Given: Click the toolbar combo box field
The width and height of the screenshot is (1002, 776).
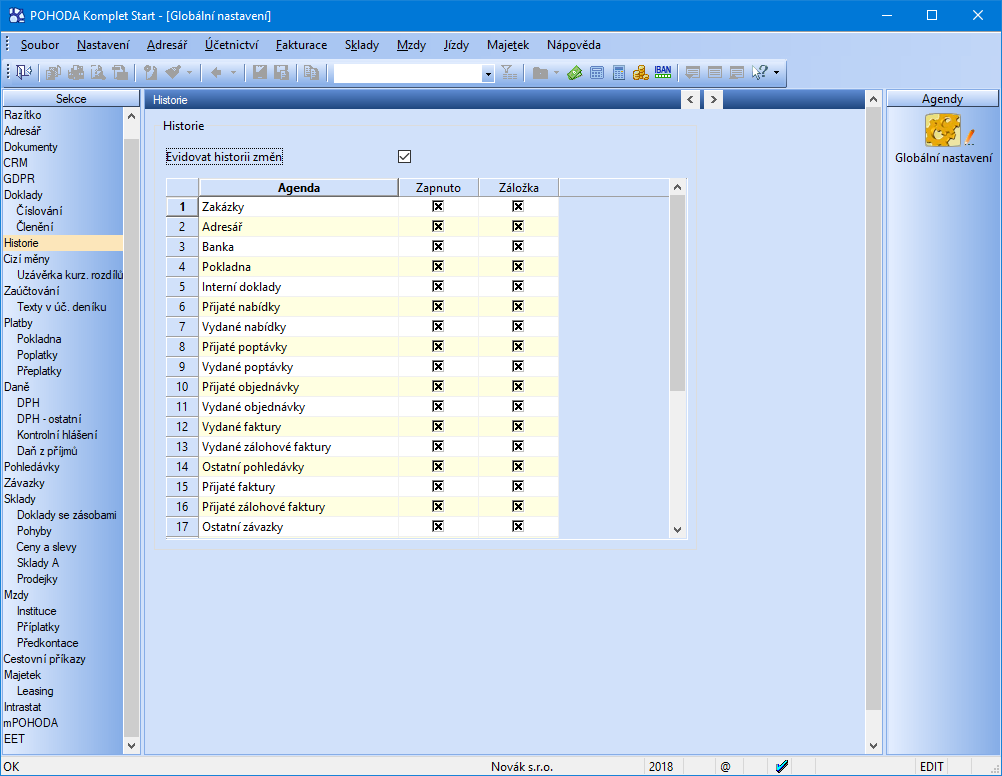Looking at the screenshot, I should click(x=408, y=74).
